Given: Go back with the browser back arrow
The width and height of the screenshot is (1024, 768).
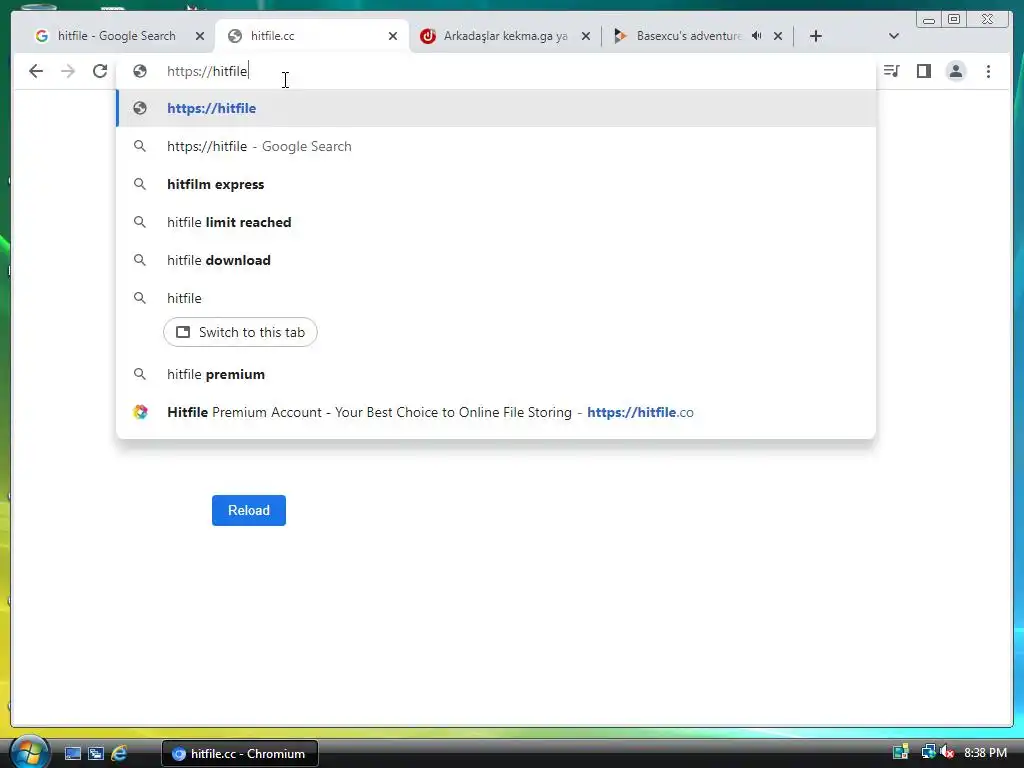Looking at the screenshot, I should coord(36,71).
